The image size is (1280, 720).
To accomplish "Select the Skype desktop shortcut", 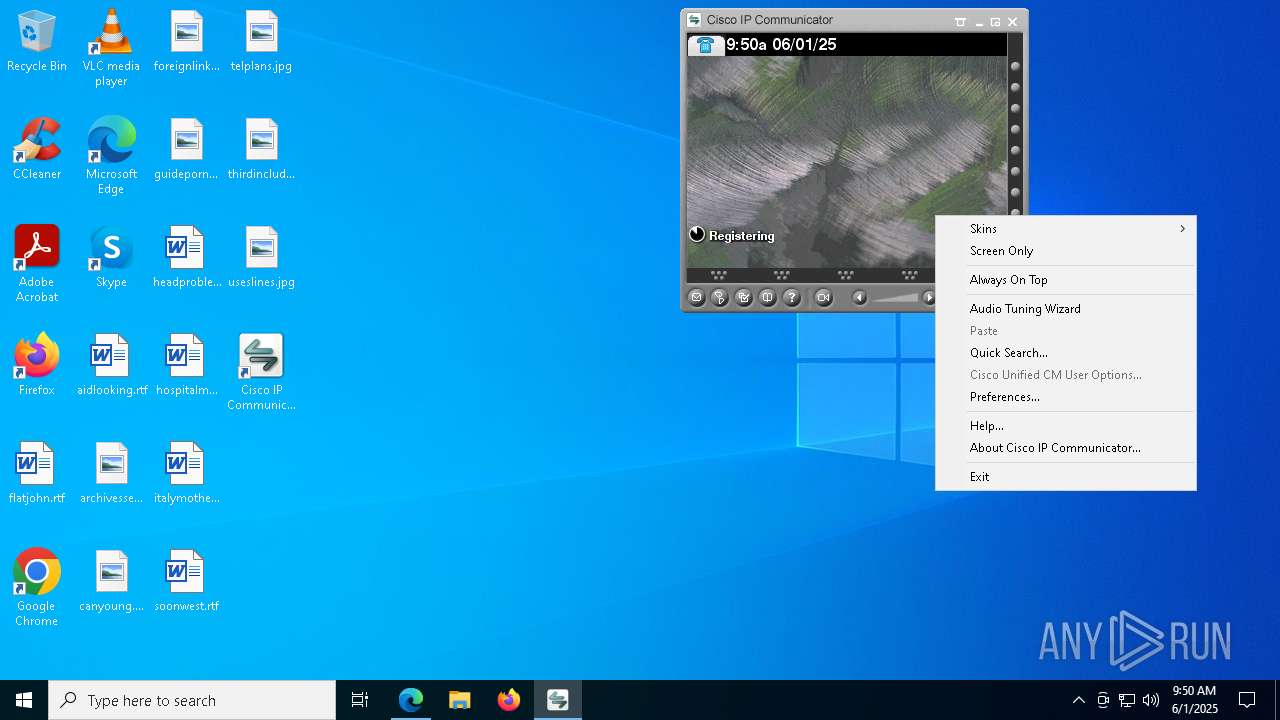I will (x=111, y=258).
